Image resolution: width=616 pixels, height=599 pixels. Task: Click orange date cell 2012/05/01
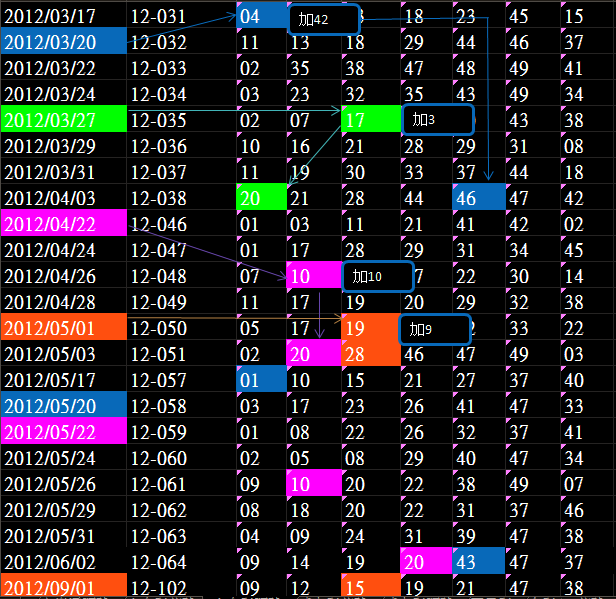coord(64,328)
